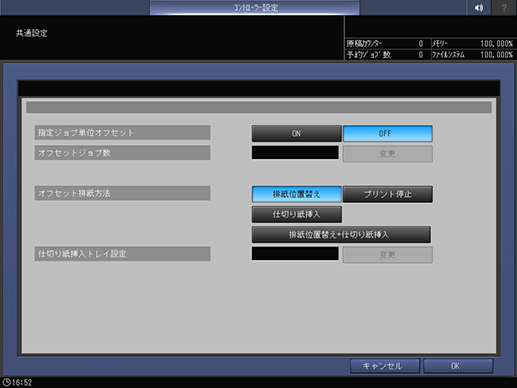
Task: Select the コントローラー設定 tab at top
Action: (255, 7)
